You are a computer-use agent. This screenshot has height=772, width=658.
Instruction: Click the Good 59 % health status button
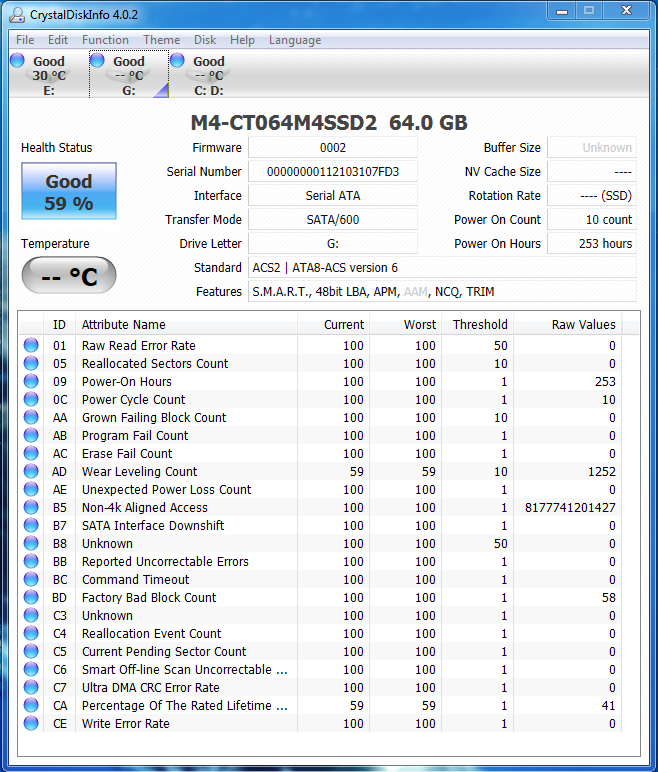coord(69,191)
